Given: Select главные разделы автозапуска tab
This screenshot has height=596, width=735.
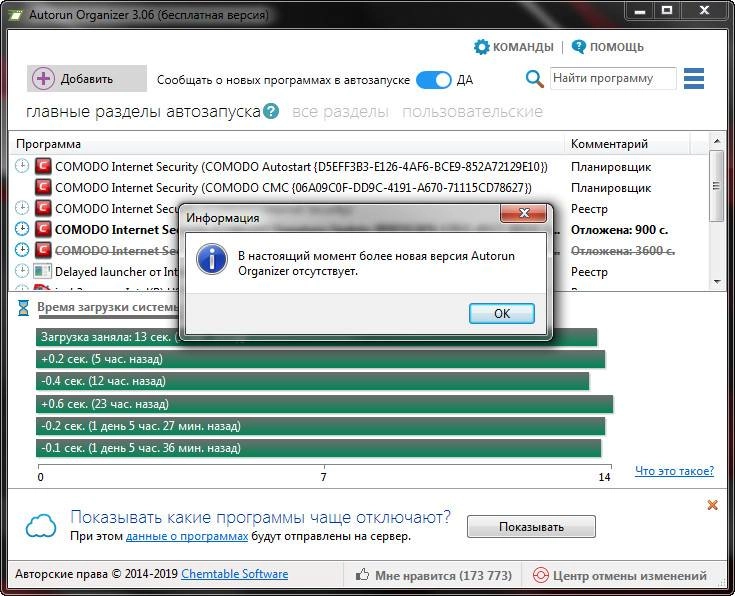Looking at the screenshot, I should point(143,112).
